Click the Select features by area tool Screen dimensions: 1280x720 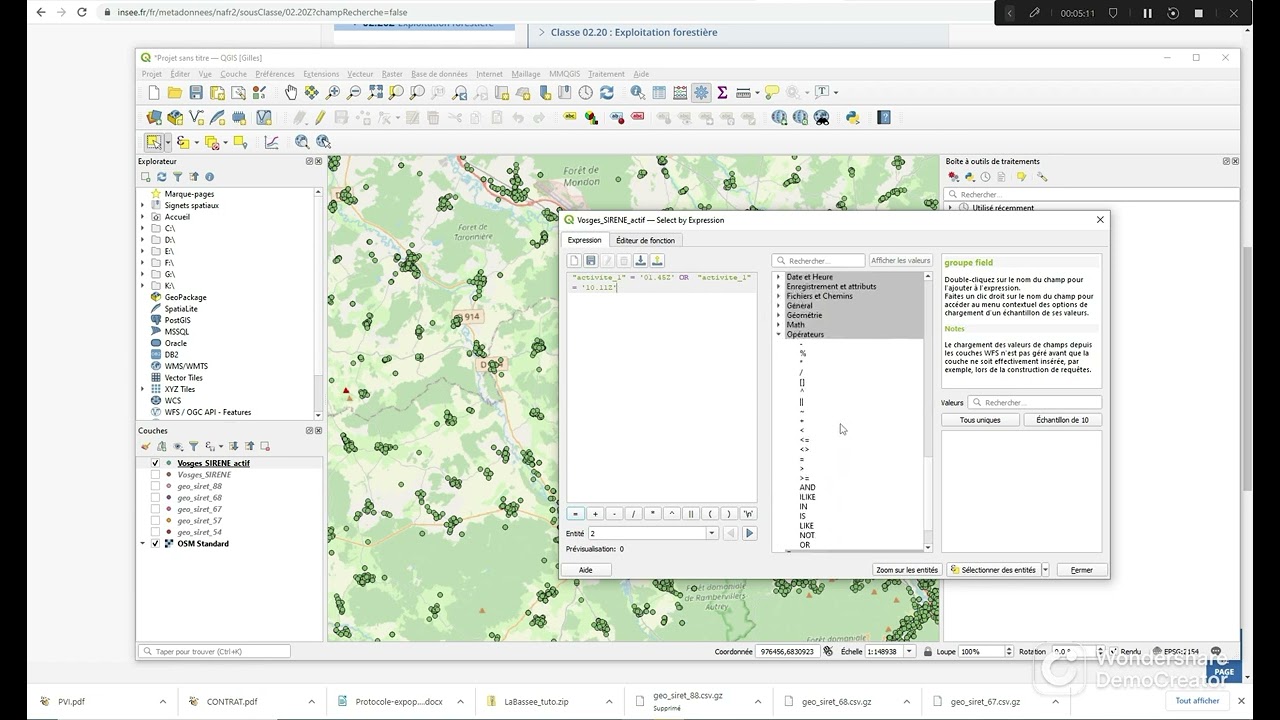tap(154, 142)
